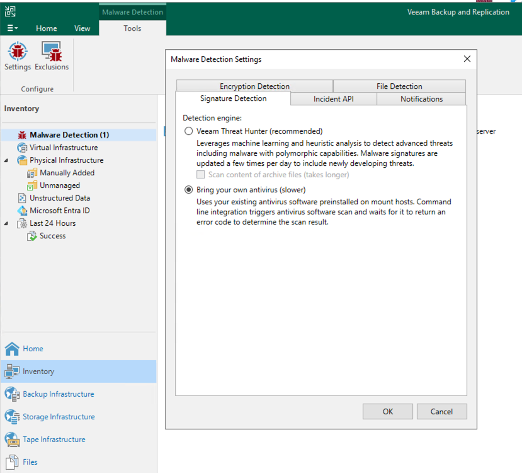Confirm settings with the OK button
522x474 pixels.
click(388, 412)
